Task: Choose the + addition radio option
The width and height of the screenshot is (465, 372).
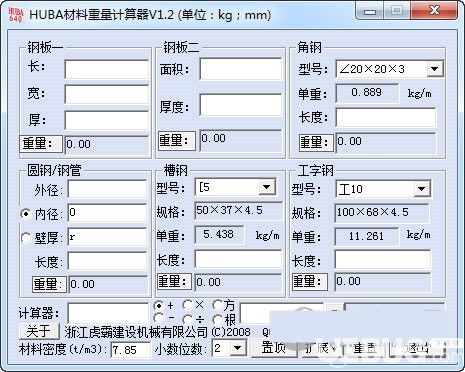Action: pos(159,305)
